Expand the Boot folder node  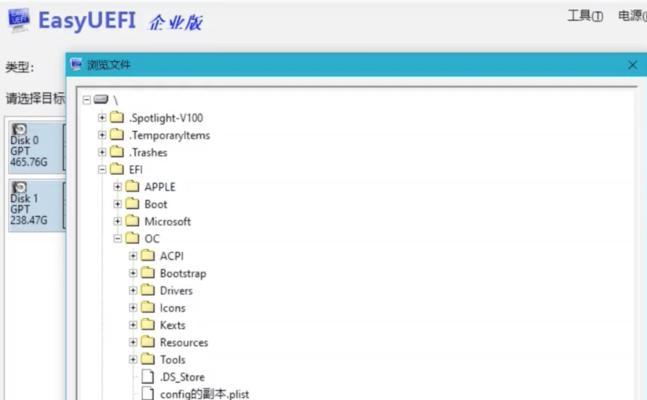(x=118, y=204)
